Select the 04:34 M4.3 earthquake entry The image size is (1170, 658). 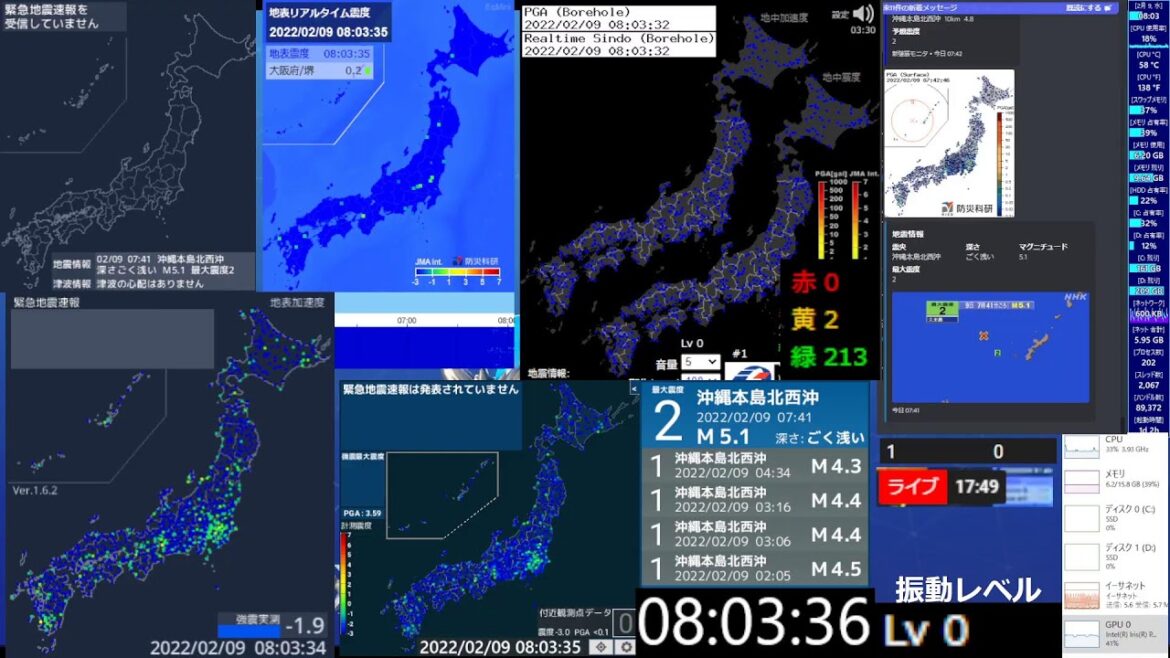[756, 466]
